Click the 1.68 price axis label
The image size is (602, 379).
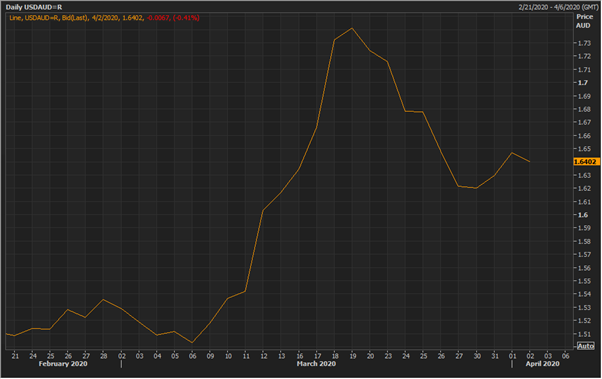[584, 109]
